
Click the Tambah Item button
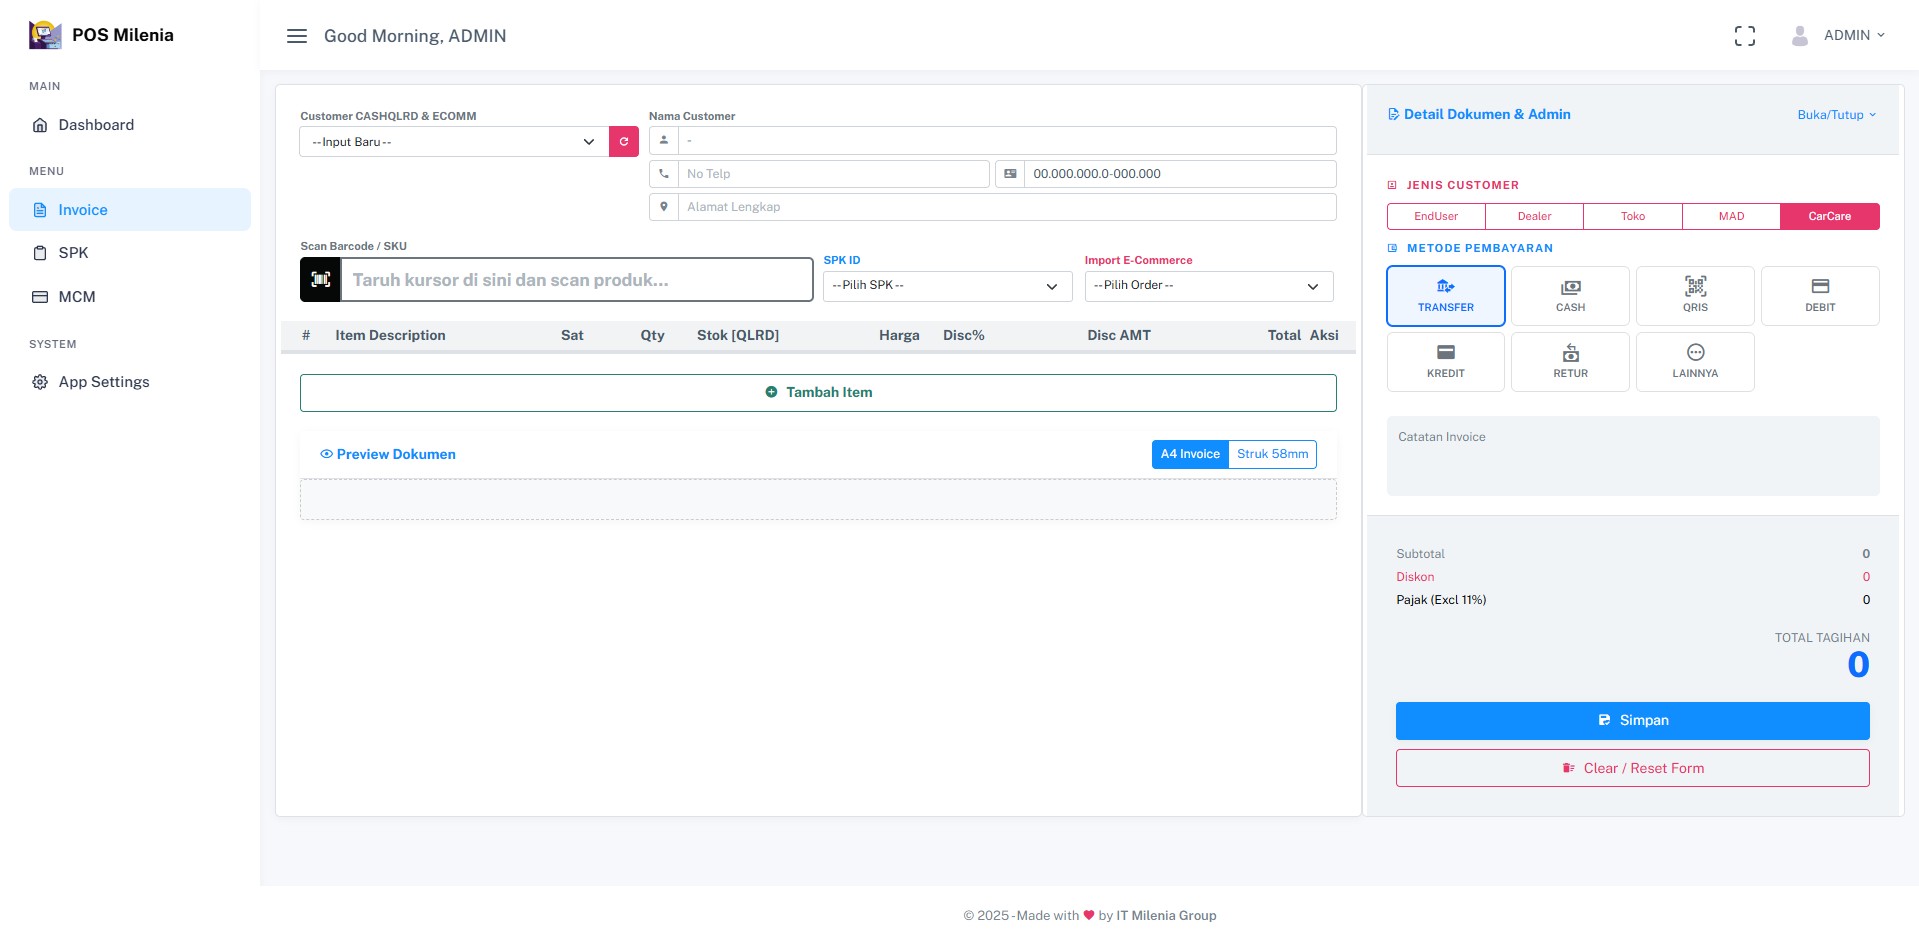818,393
